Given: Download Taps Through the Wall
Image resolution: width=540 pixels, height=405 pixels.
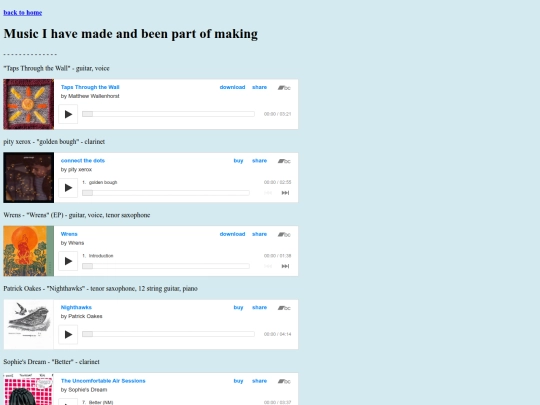Looking at the screenshot, I should click(232, 87).
